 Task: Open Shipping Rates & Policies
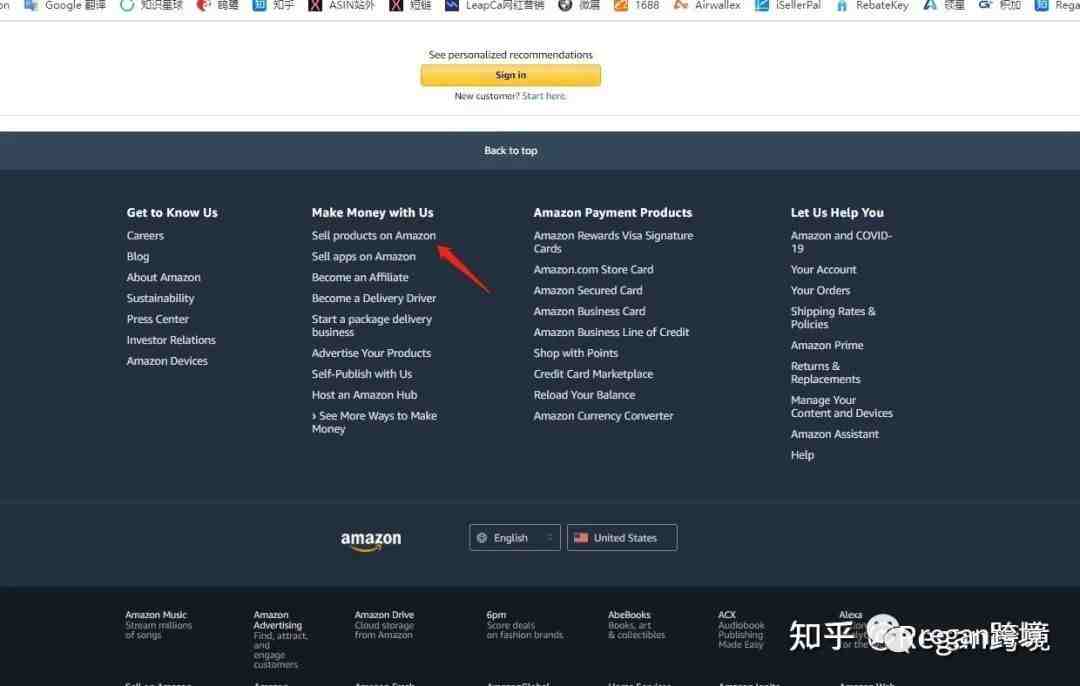[x=833, y=318]
